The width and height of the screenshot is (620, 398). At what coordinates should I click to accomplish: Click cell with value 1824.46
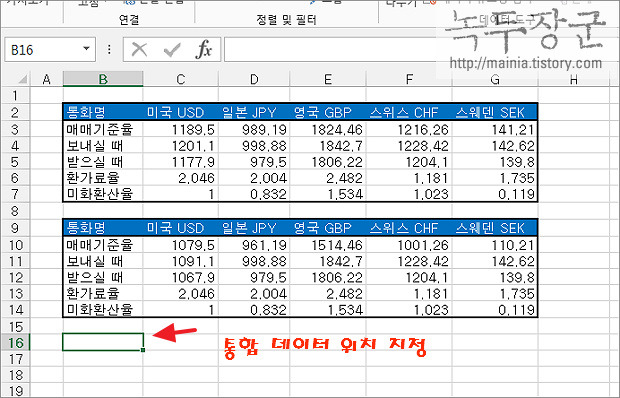(x=327, y=129)
